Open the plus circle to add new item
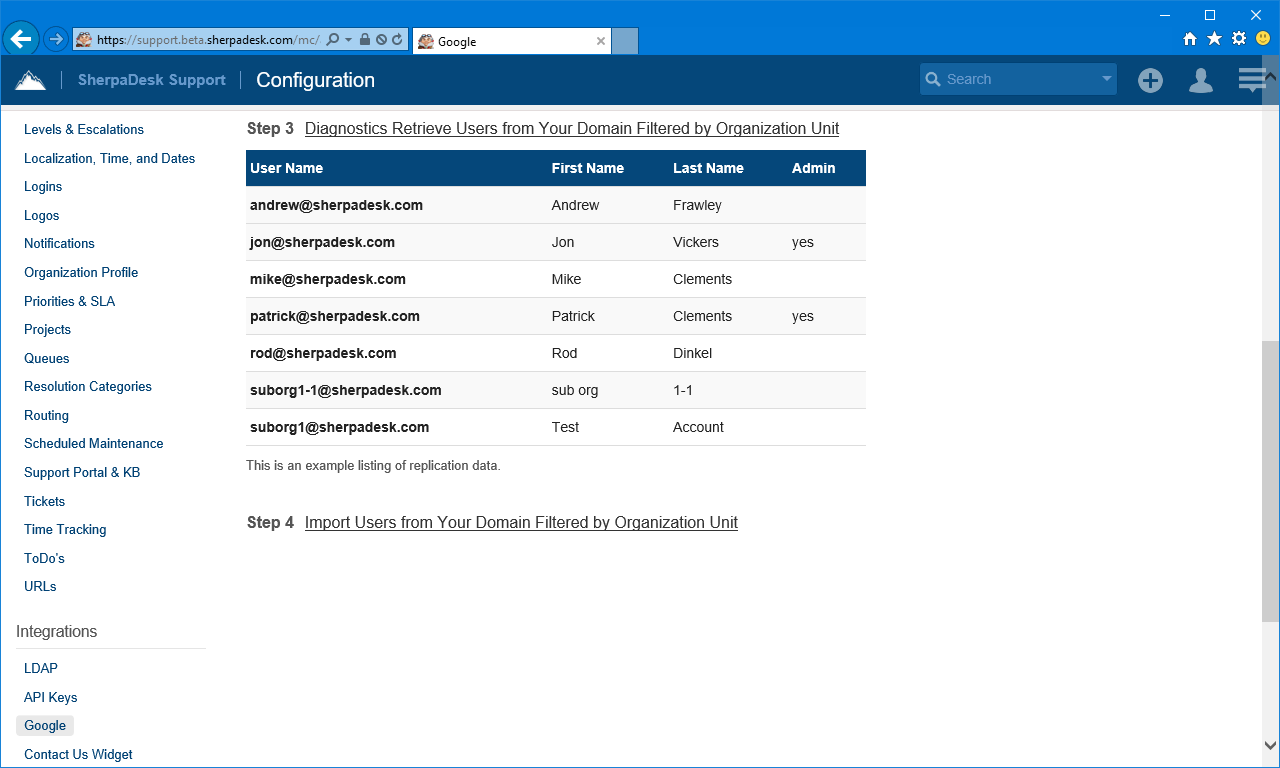 click(x=1150, y=80)
